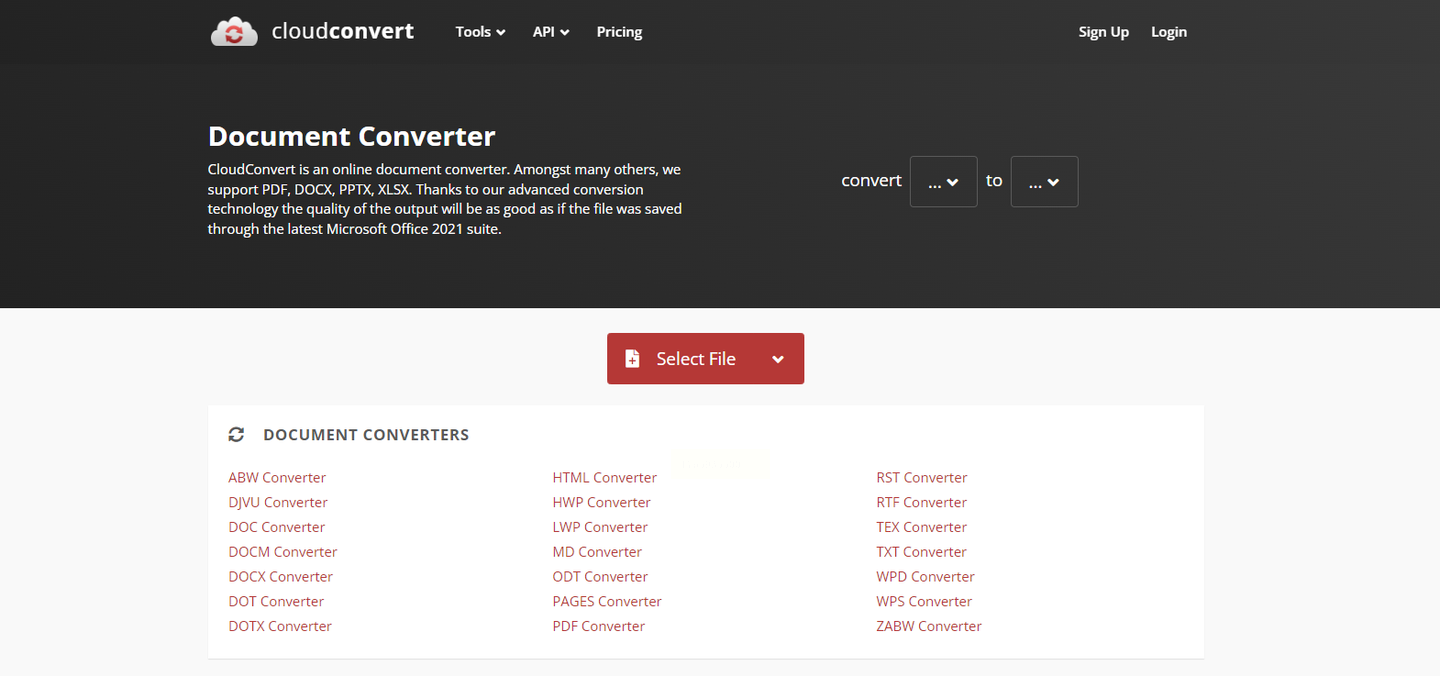Screen dimensions: 1440x676
Task: Open the WPS Converter link
Action: point(924,601)
